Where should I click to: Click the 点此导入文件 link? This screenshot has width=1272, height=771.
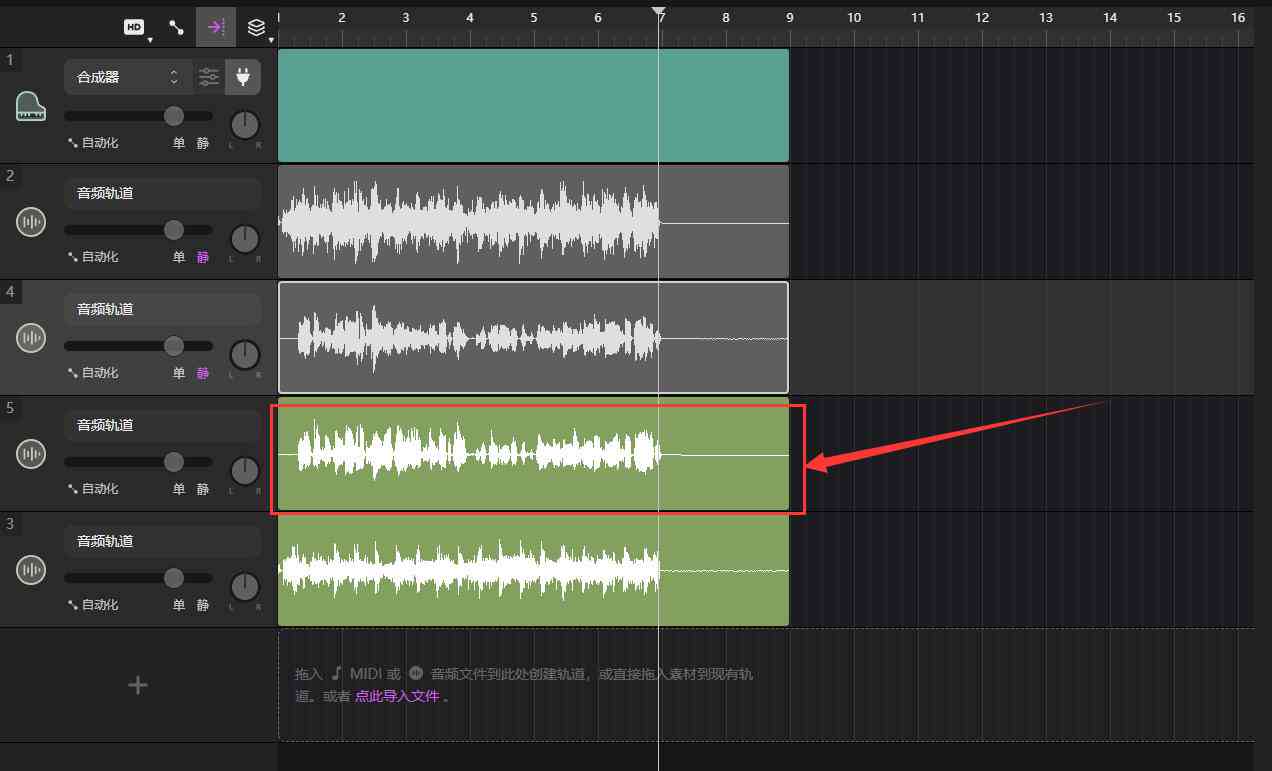coord(397,696)
